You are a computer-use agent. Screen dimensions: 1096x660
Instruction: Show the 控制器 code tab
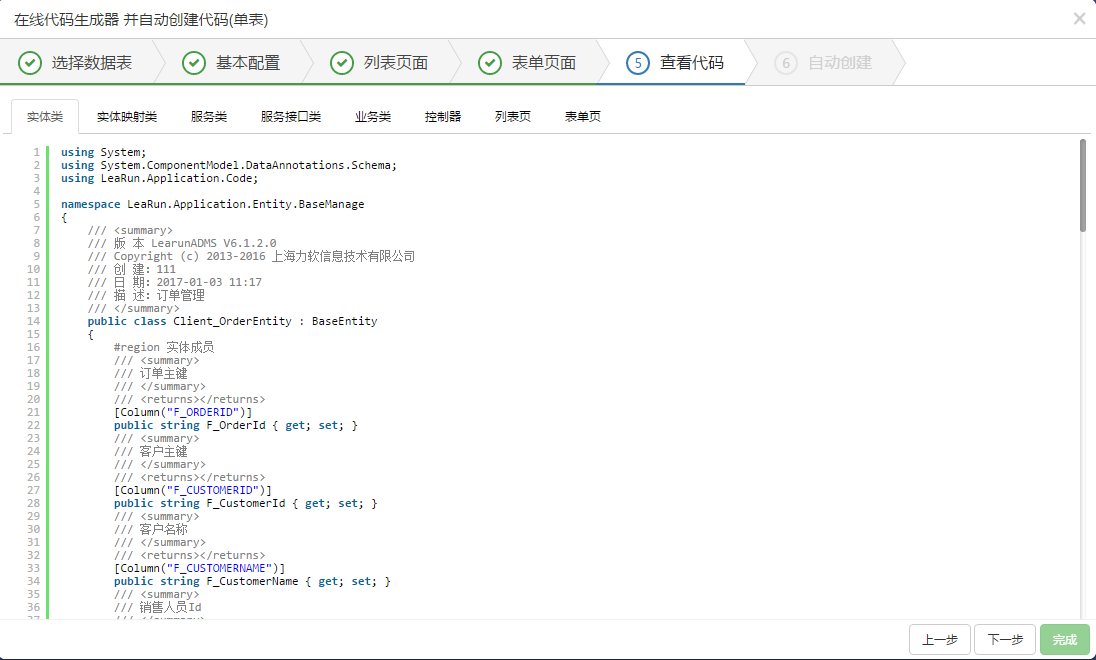point(443,117)
